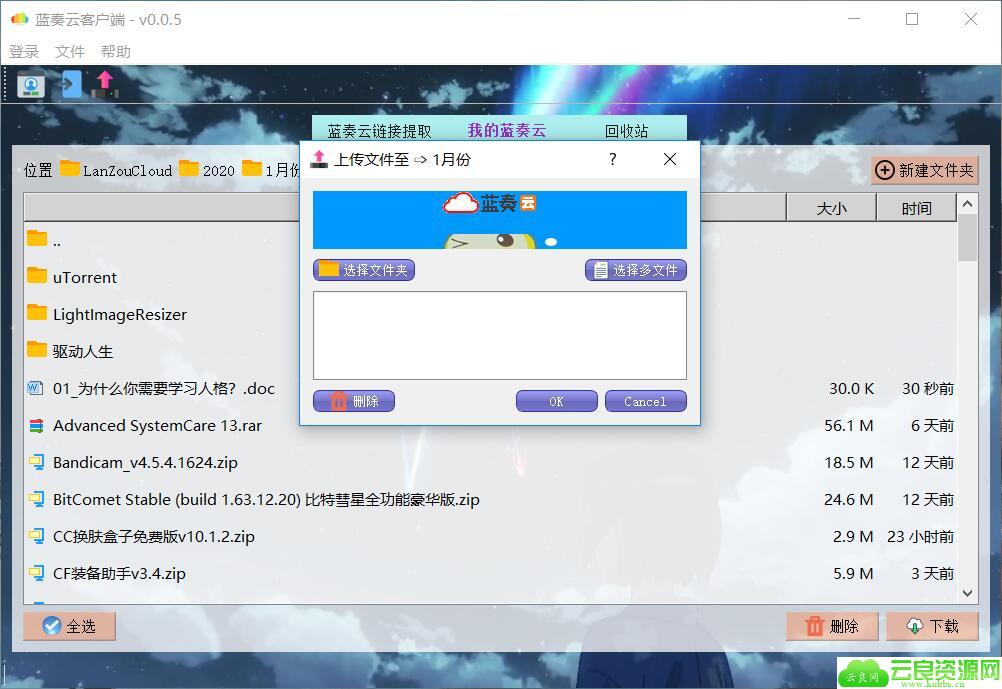
Task: Click the file list scrollbar thumb
Action: pos(967,237)
